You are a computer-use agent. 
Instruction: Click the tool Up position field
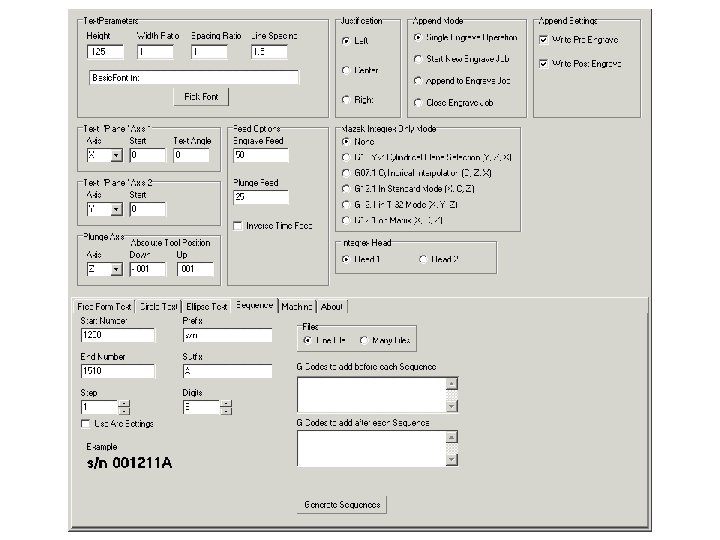click(x=195, y=269)
